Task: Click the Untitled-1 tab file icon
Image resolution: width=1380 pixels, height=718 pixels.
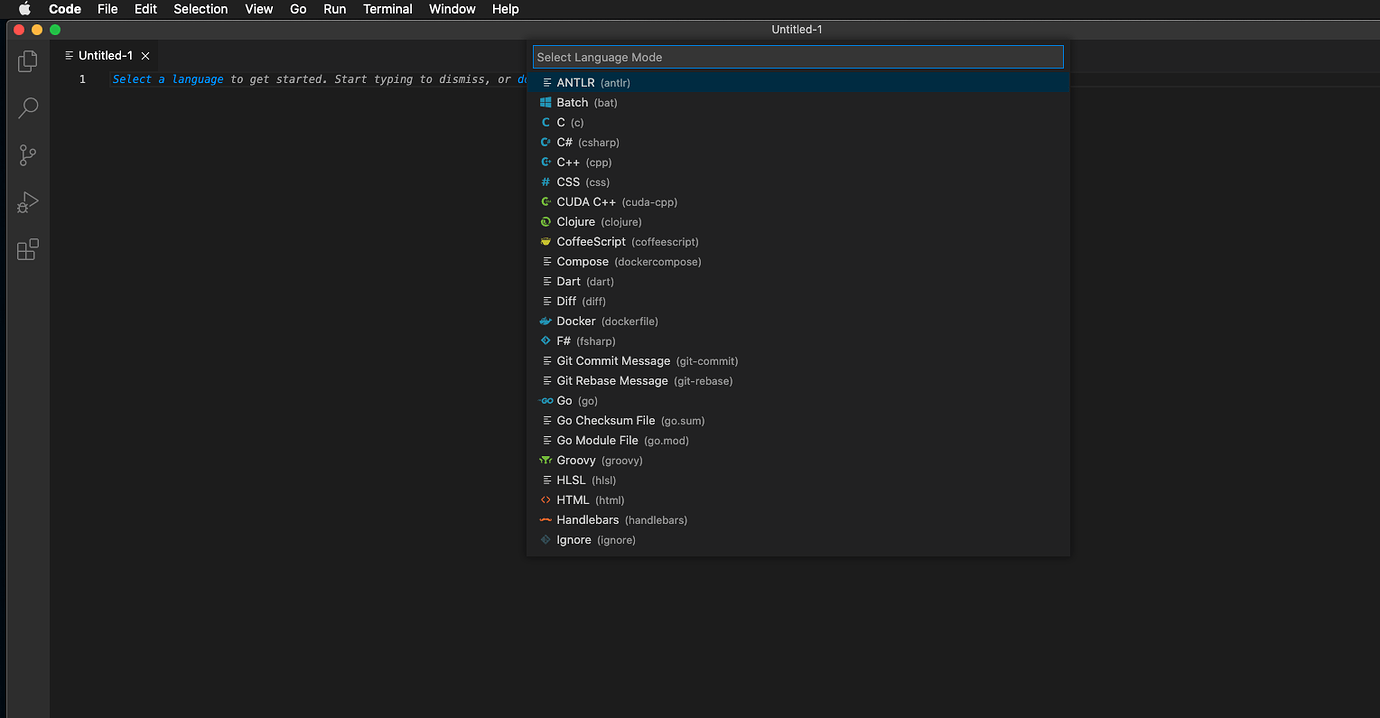Action: [69, 56]
